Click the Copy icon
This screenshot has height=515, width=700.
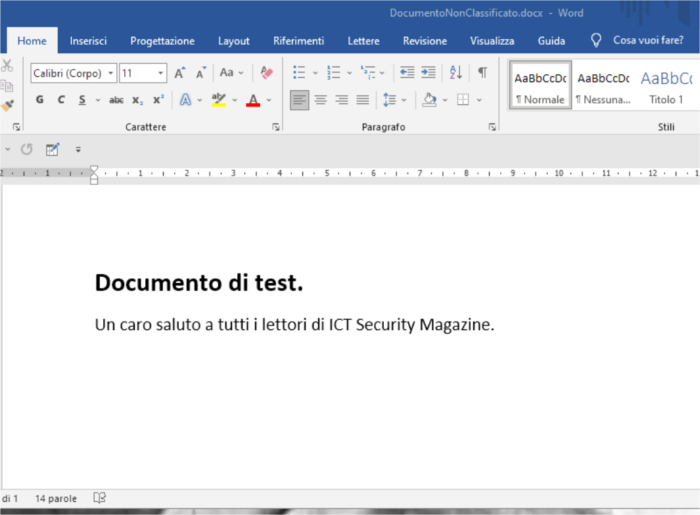click(x=6, y=86)
